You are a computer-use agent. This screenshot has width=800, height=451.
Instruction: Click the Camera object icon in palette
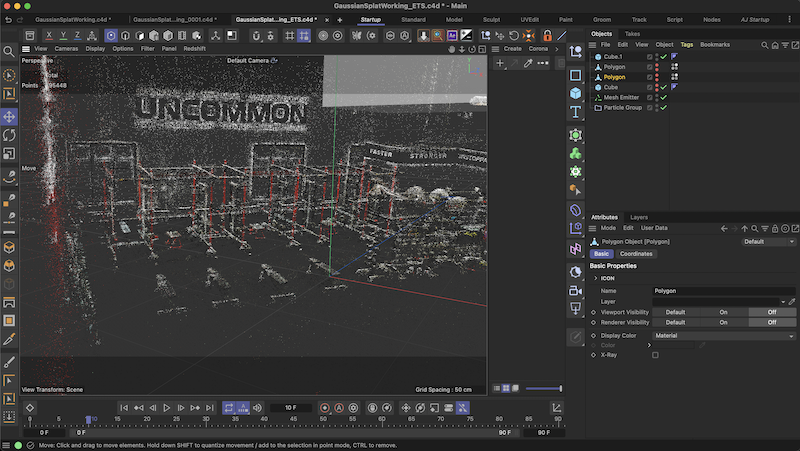coord(576,290)
